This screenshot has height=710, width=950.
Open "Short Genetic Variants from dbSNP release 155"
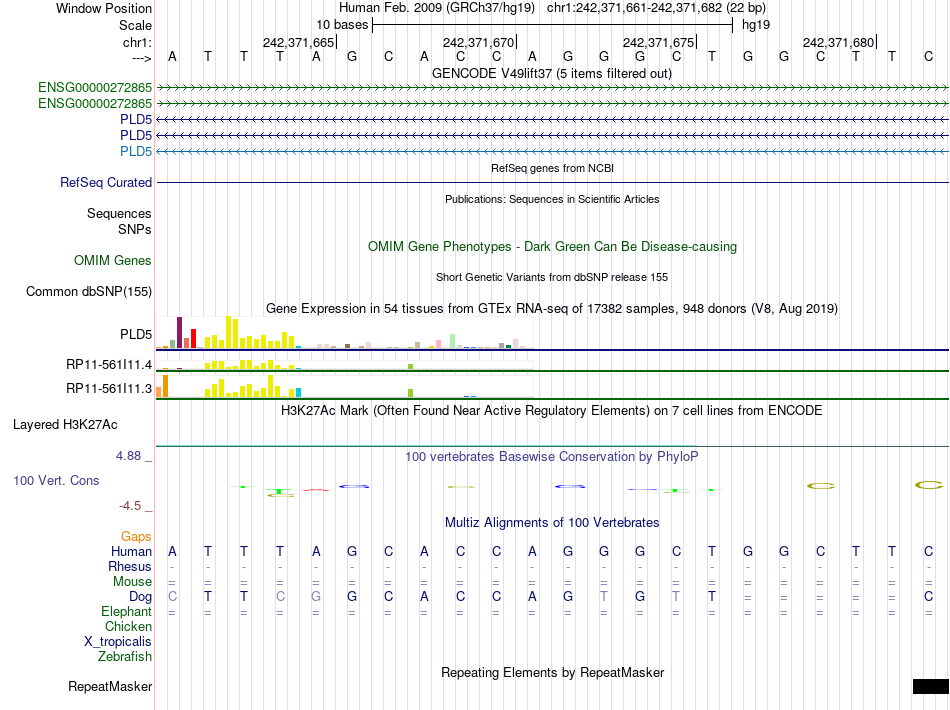pos(552,277)
